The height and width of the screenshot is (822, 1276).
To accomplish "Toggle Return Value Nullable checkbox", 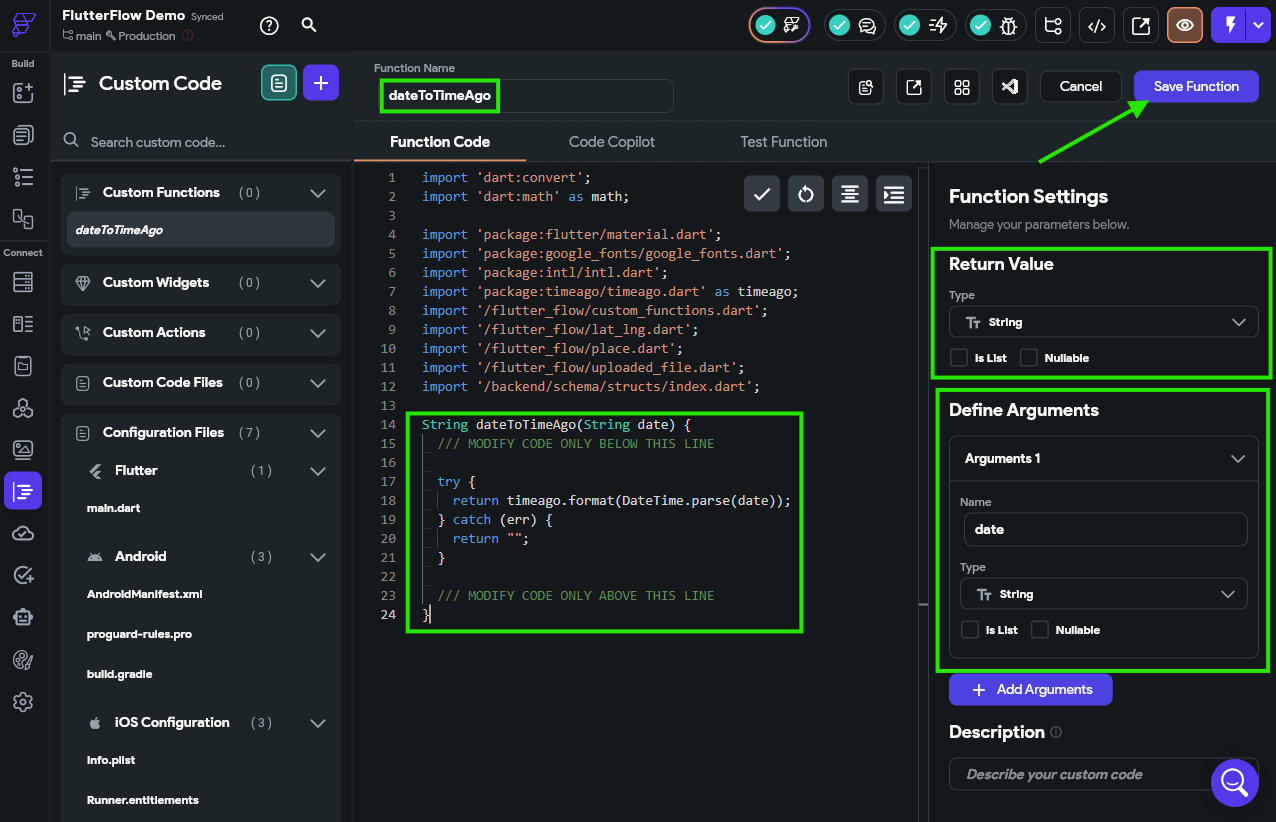I will [1029, 358].
